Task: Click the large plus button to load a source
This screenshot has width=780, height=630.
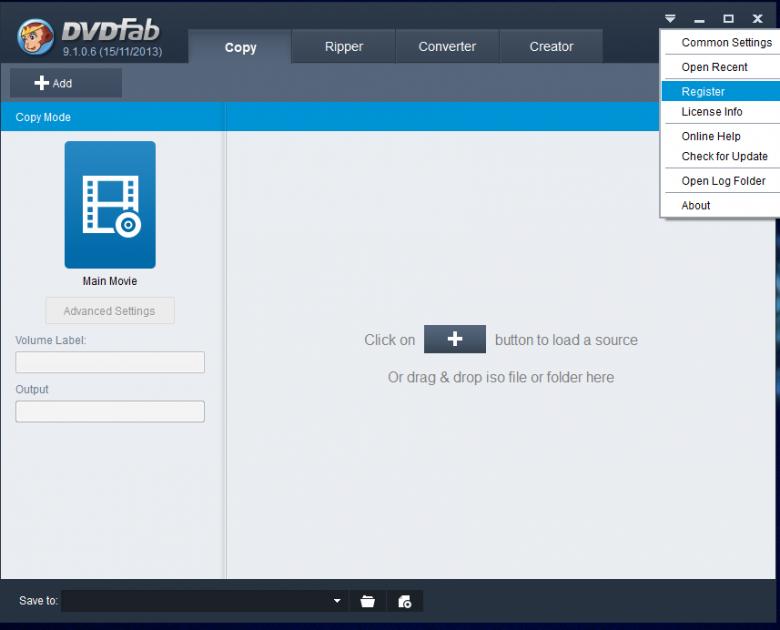Action: pyautogui.click(x=455, y=339)
